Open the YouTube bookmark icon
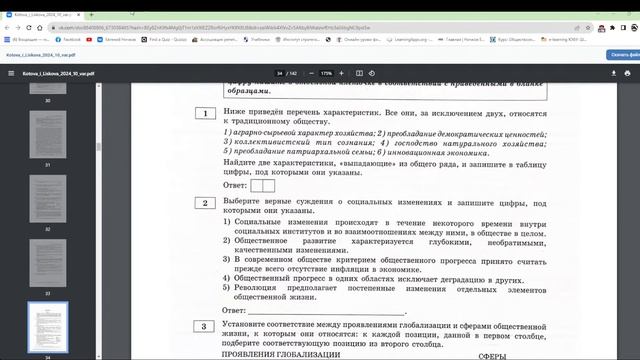 pyautogui.click(x=89, y=40)
